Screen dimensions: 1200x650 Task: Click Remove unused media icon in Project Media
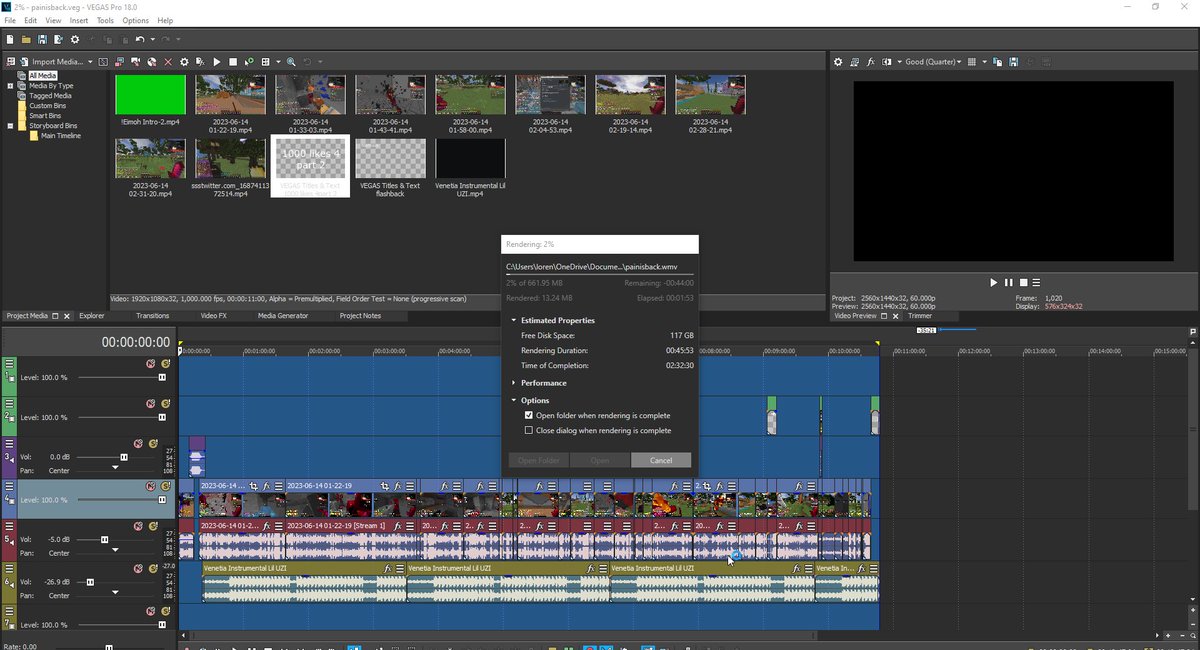coord(11,62)
